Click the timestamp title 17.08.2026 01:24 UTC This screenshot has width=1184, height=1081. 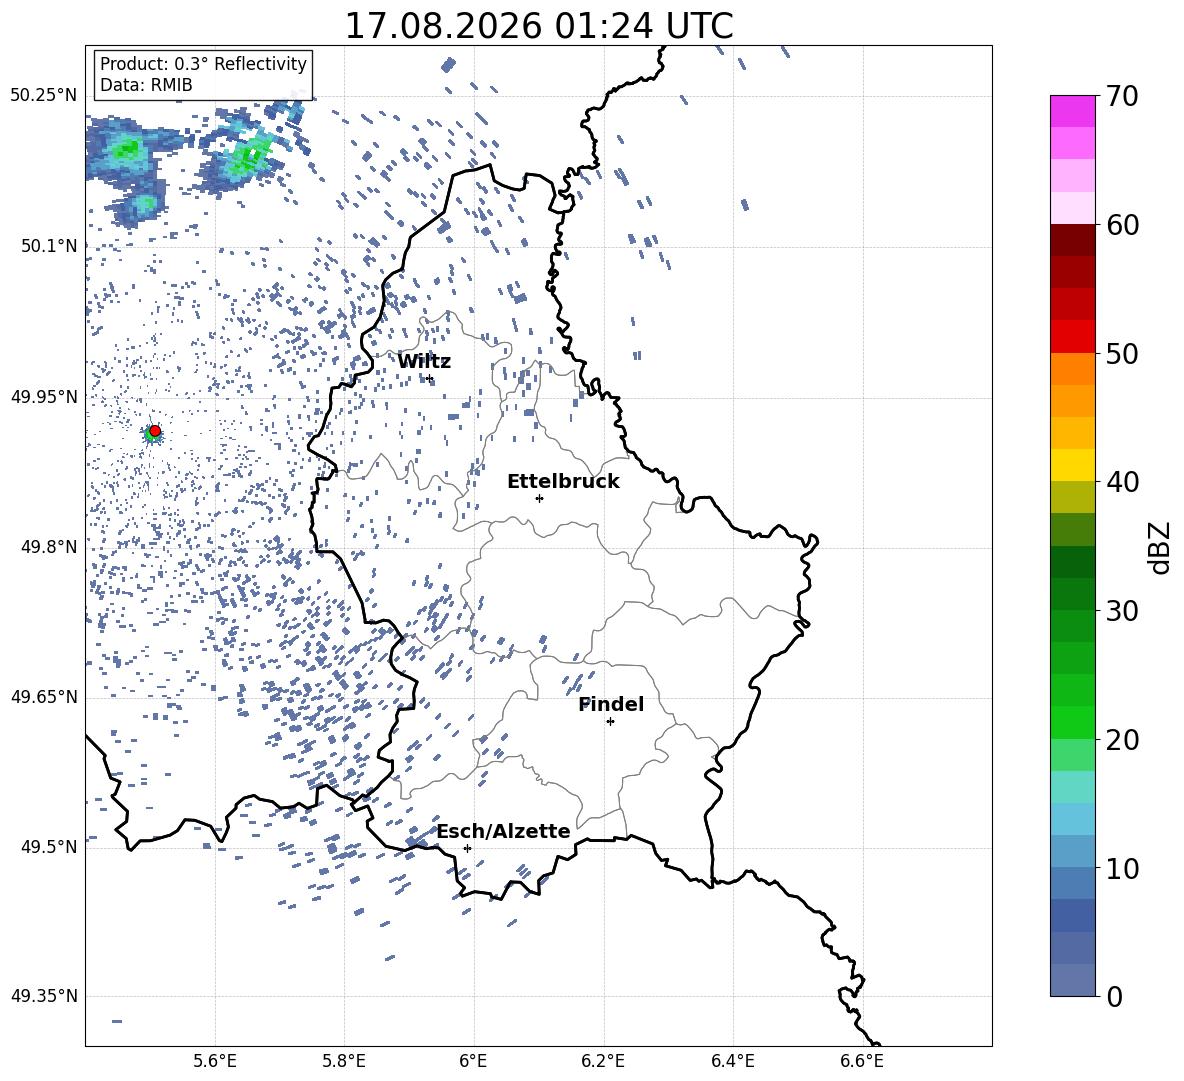point(539,26)
